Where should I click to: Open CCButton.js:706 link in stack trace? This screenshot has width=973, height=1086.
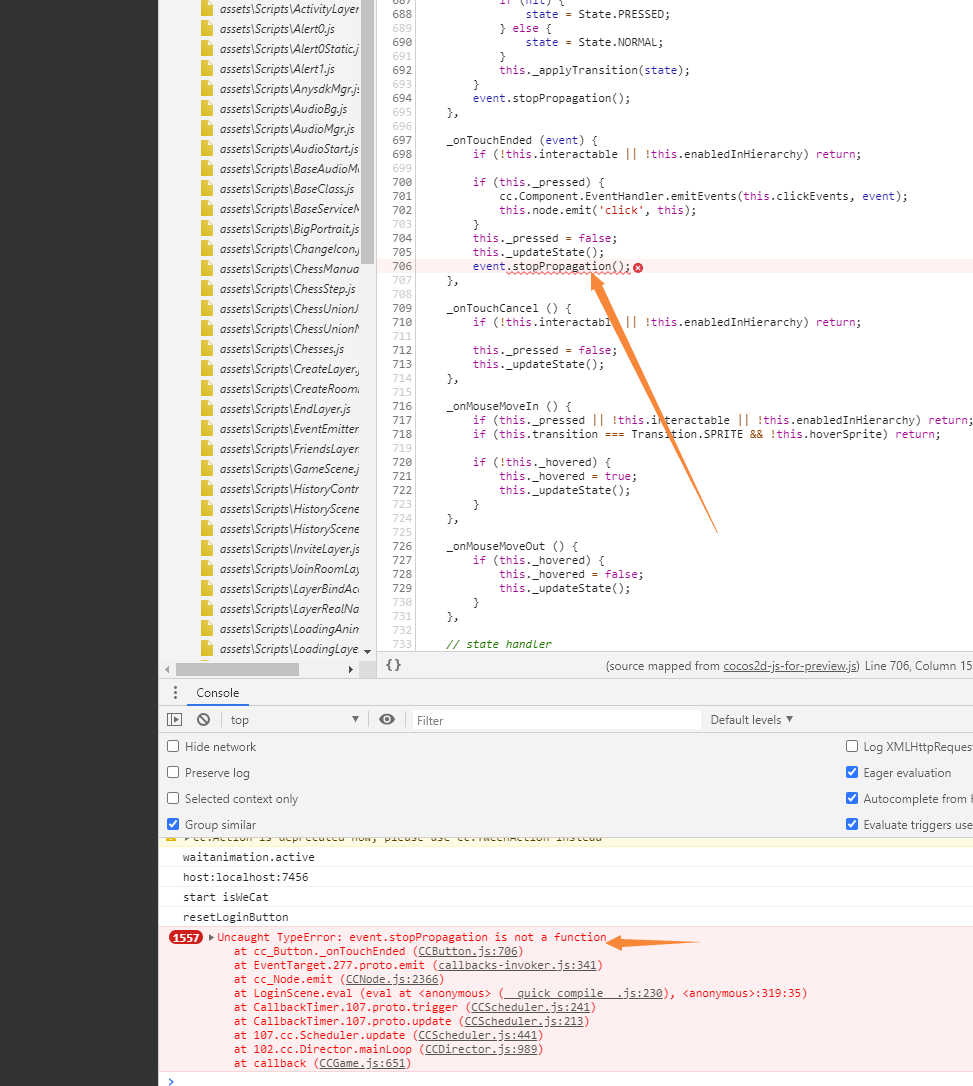coord(468,952)
